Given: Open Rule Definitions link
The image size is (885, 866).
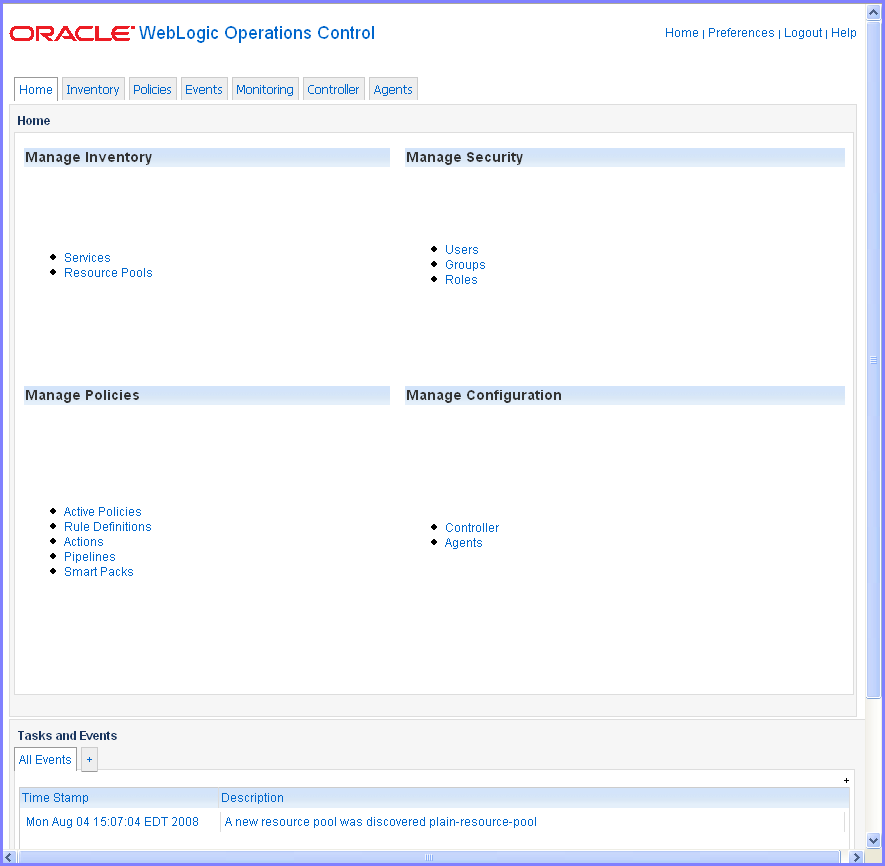Looking at the screenshot, I should 107,527.
